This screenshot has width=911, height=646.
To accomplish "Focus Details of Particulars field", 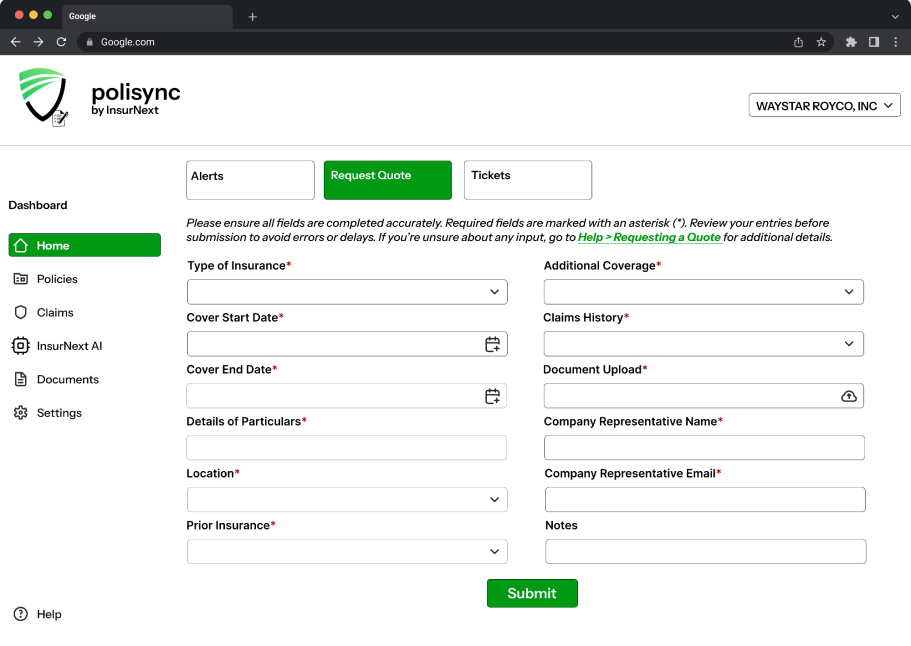I will (x=347, y=448).
